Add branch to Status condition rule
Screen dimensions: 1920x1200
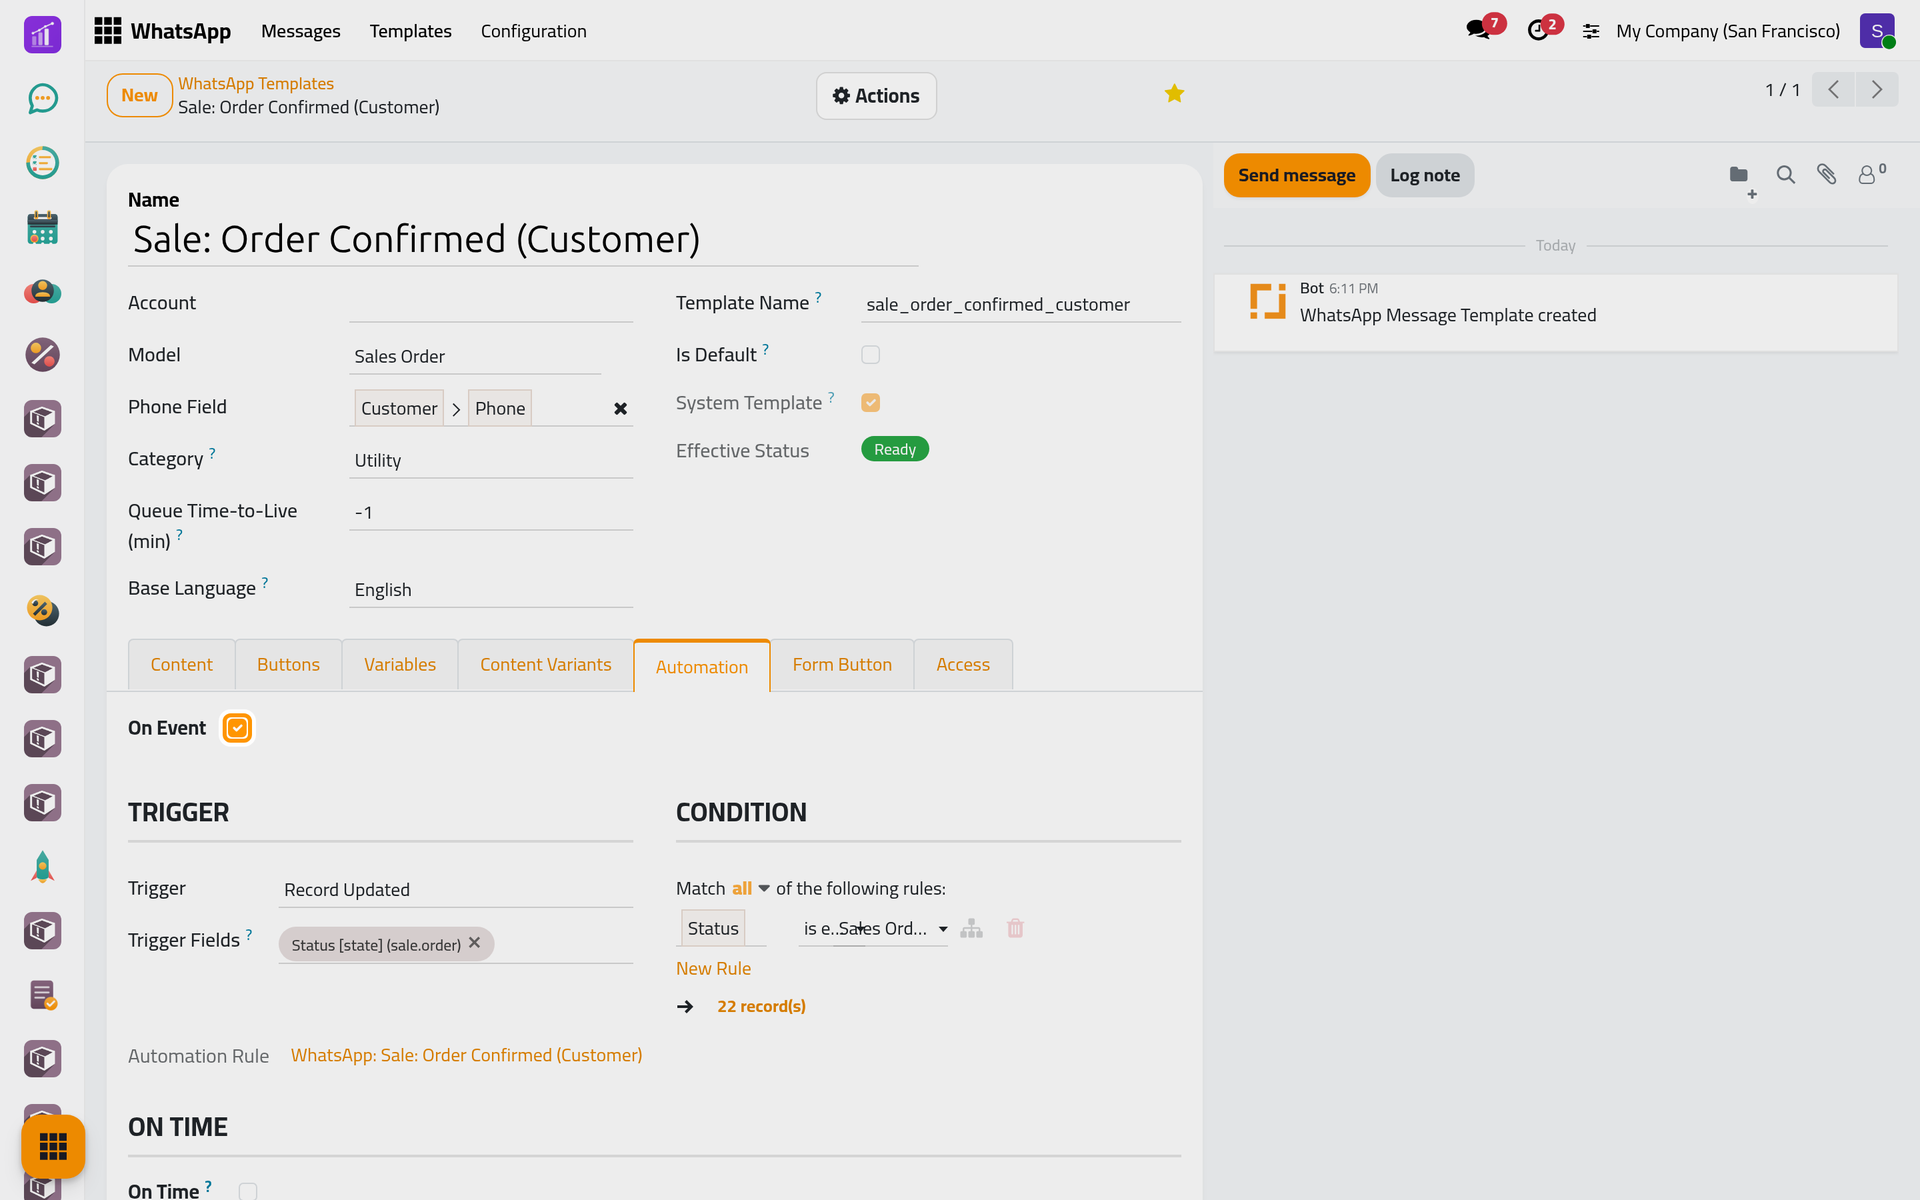(x=971, y=928)
